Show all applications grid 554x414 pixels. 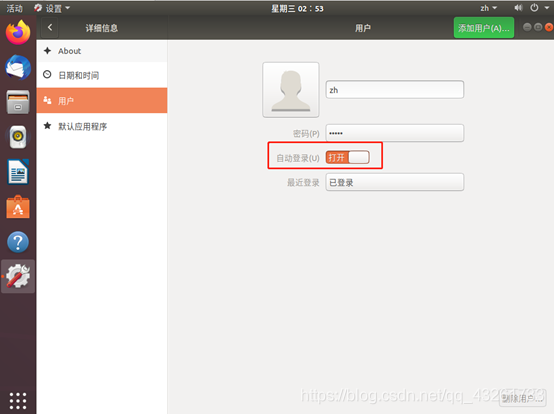tap(18, 401)
